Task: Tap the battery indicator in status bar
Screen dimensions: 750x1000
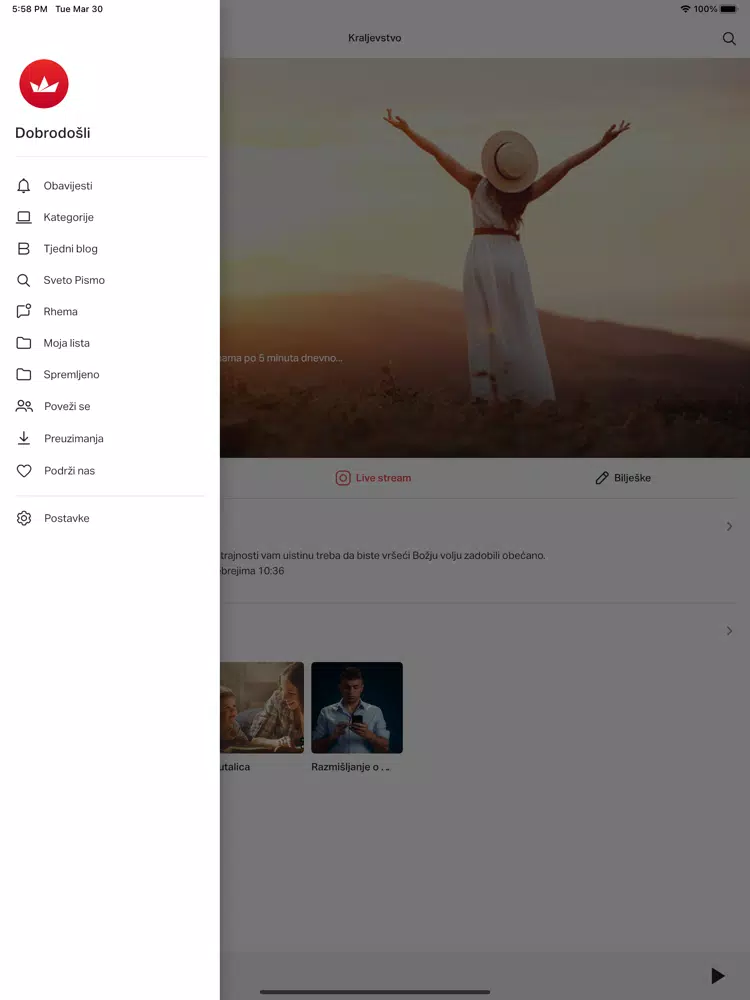Action: 728,9
